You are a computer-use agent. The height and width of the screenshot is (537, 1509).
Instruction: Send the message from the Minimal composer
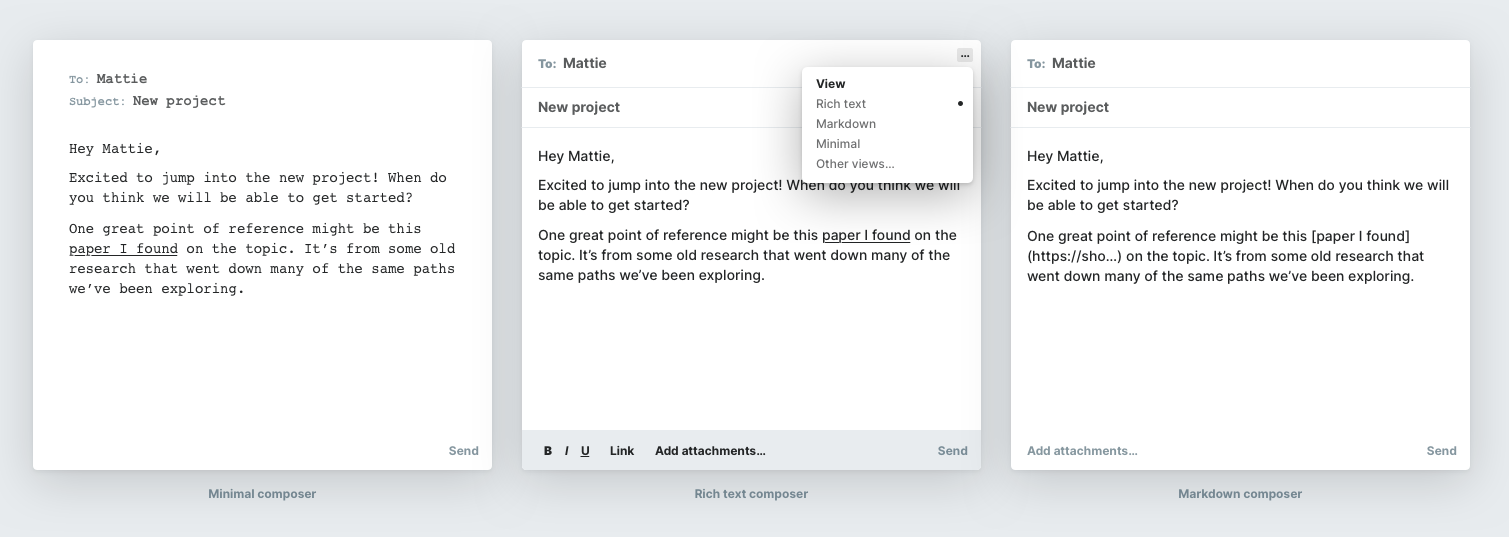pyautogui.click(x=463, y=451)
